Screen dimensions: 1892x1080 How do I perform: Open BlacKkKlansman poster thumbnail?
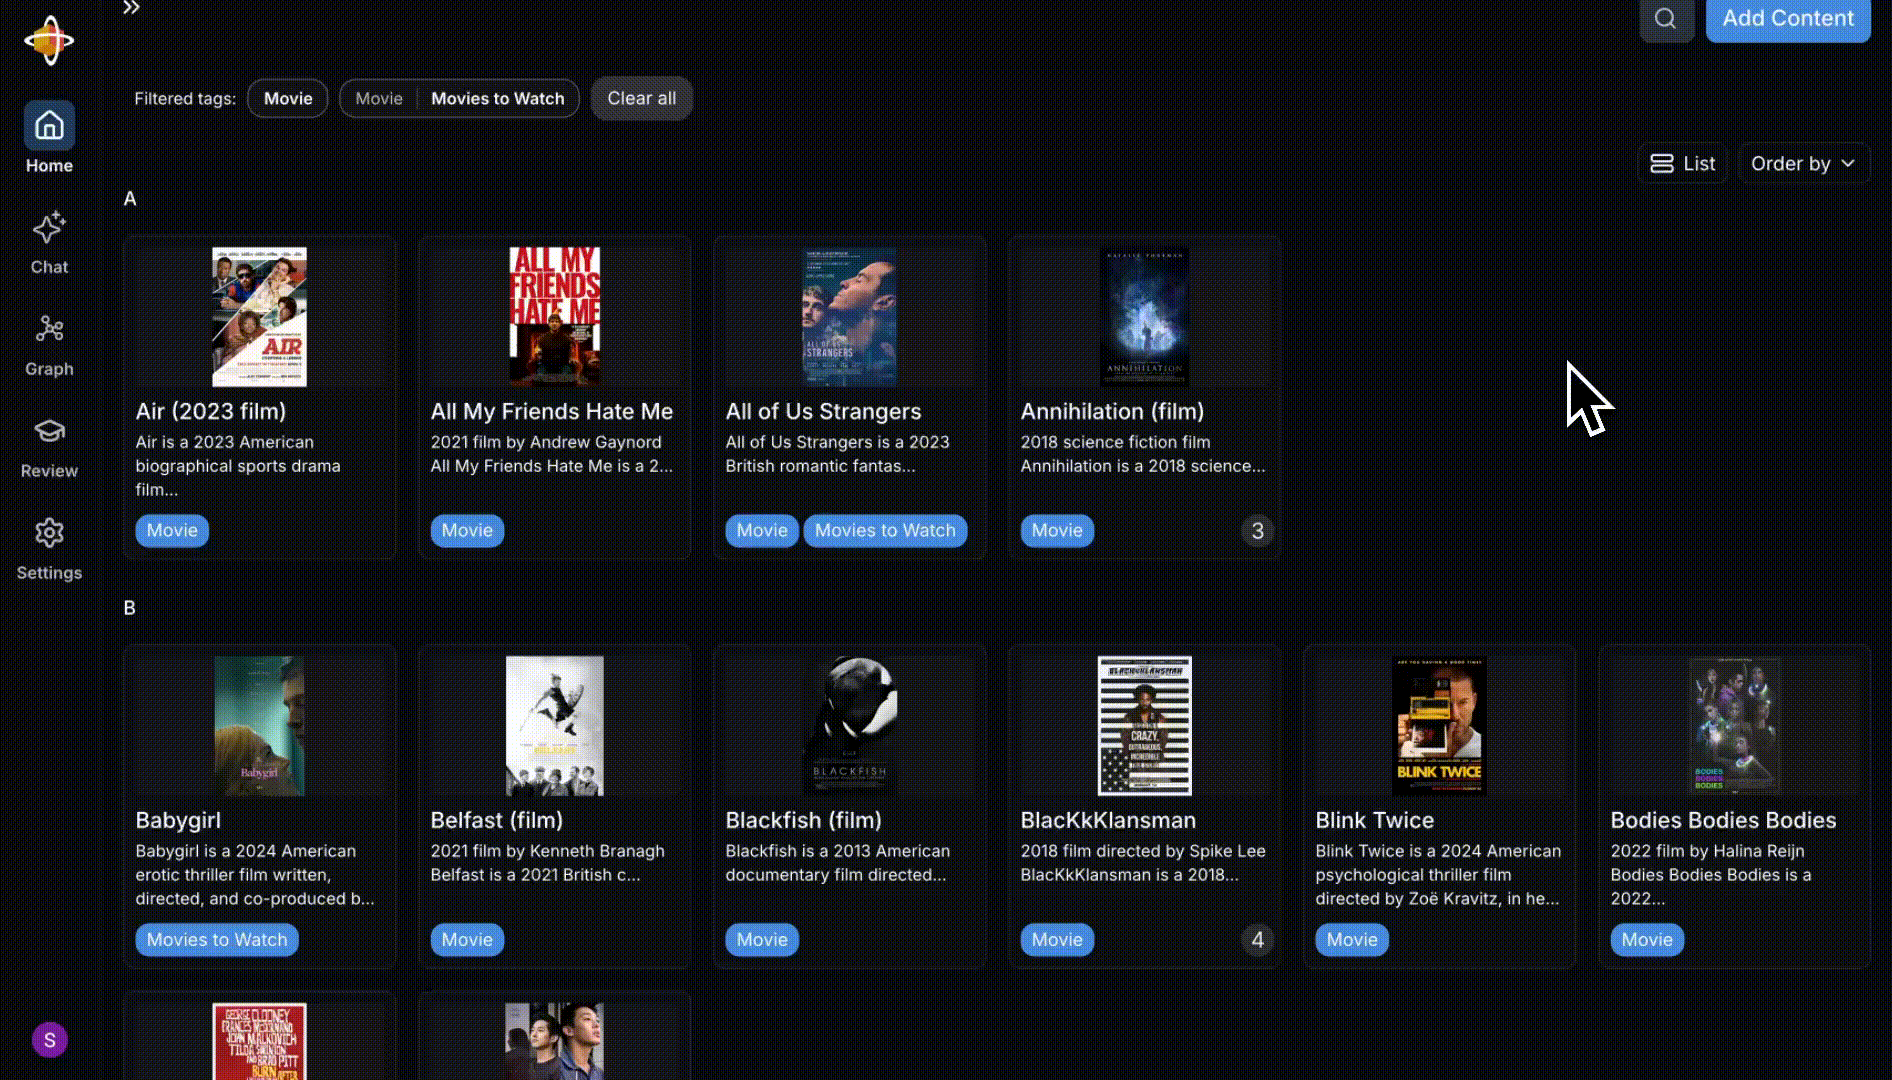coord(1145,726)
